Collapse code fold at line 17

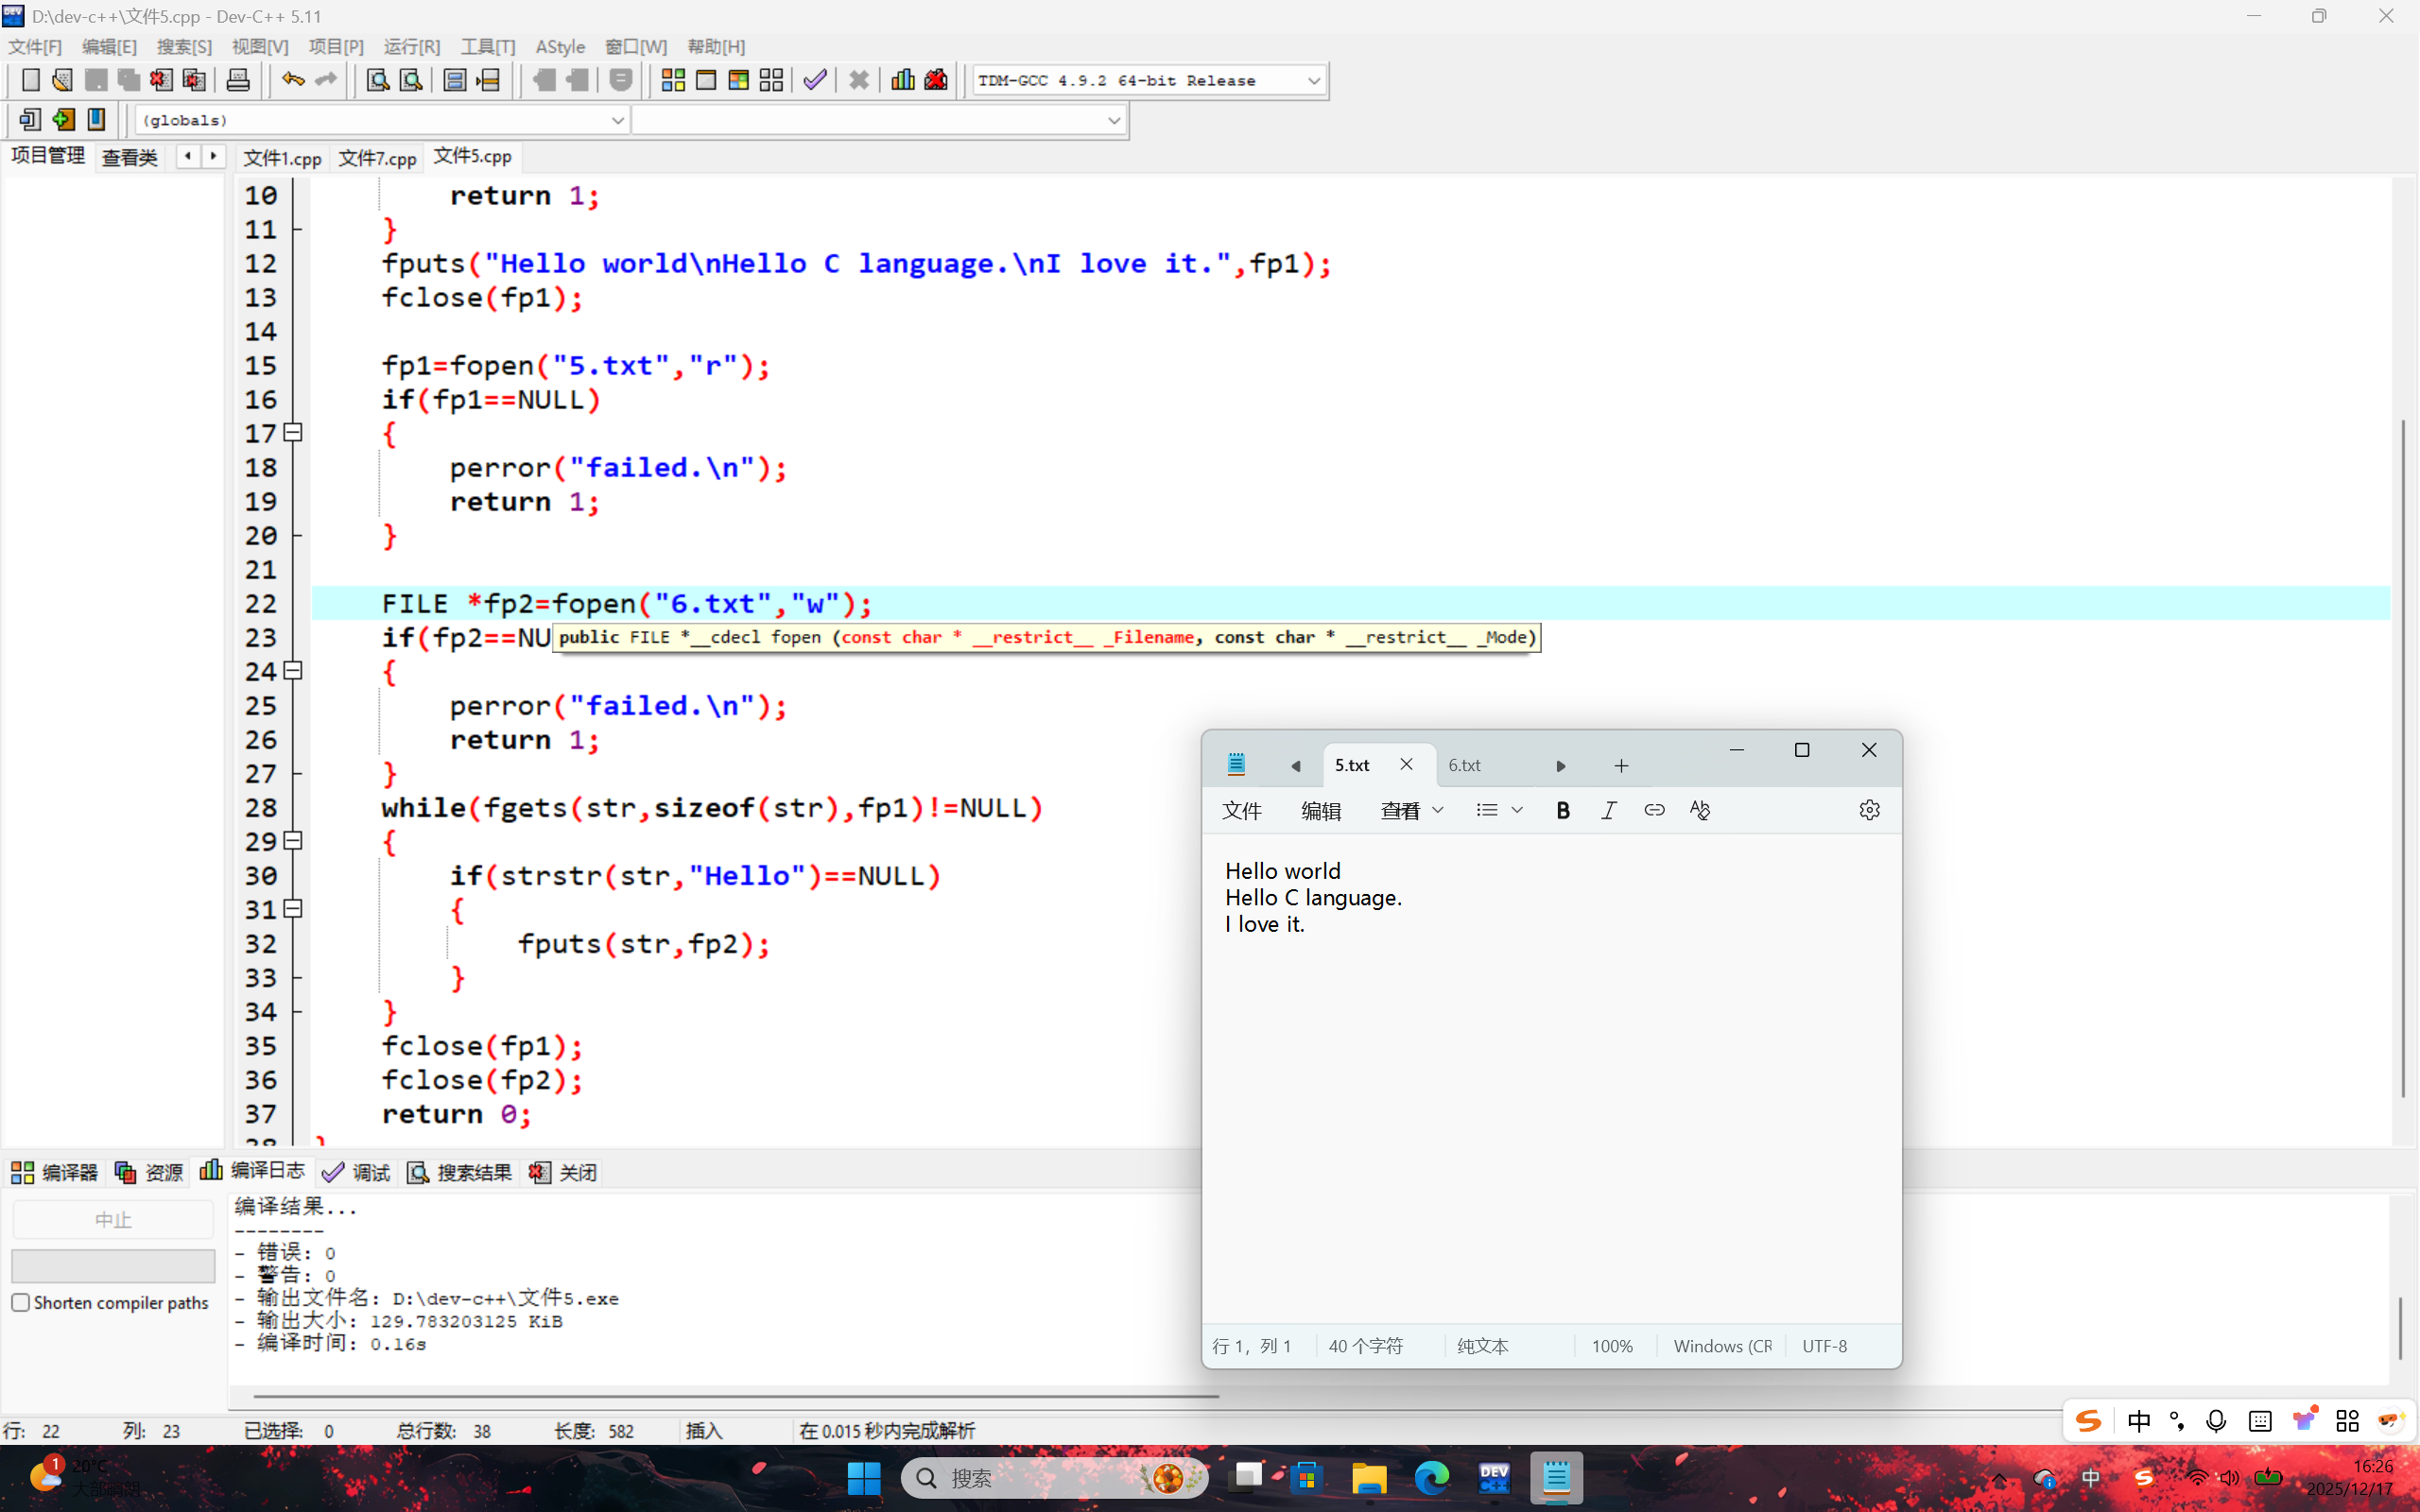coord(293,433)
